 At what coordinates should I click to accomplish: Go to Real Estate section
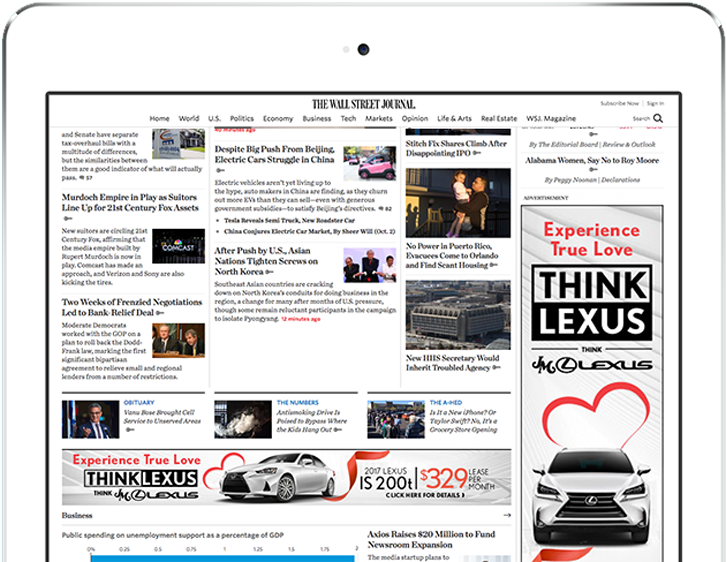pos(499,119)
